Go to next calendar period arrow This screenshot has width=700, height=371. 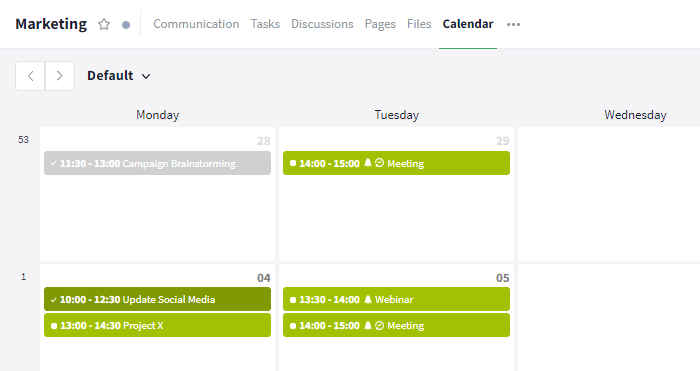click(60, 76)
